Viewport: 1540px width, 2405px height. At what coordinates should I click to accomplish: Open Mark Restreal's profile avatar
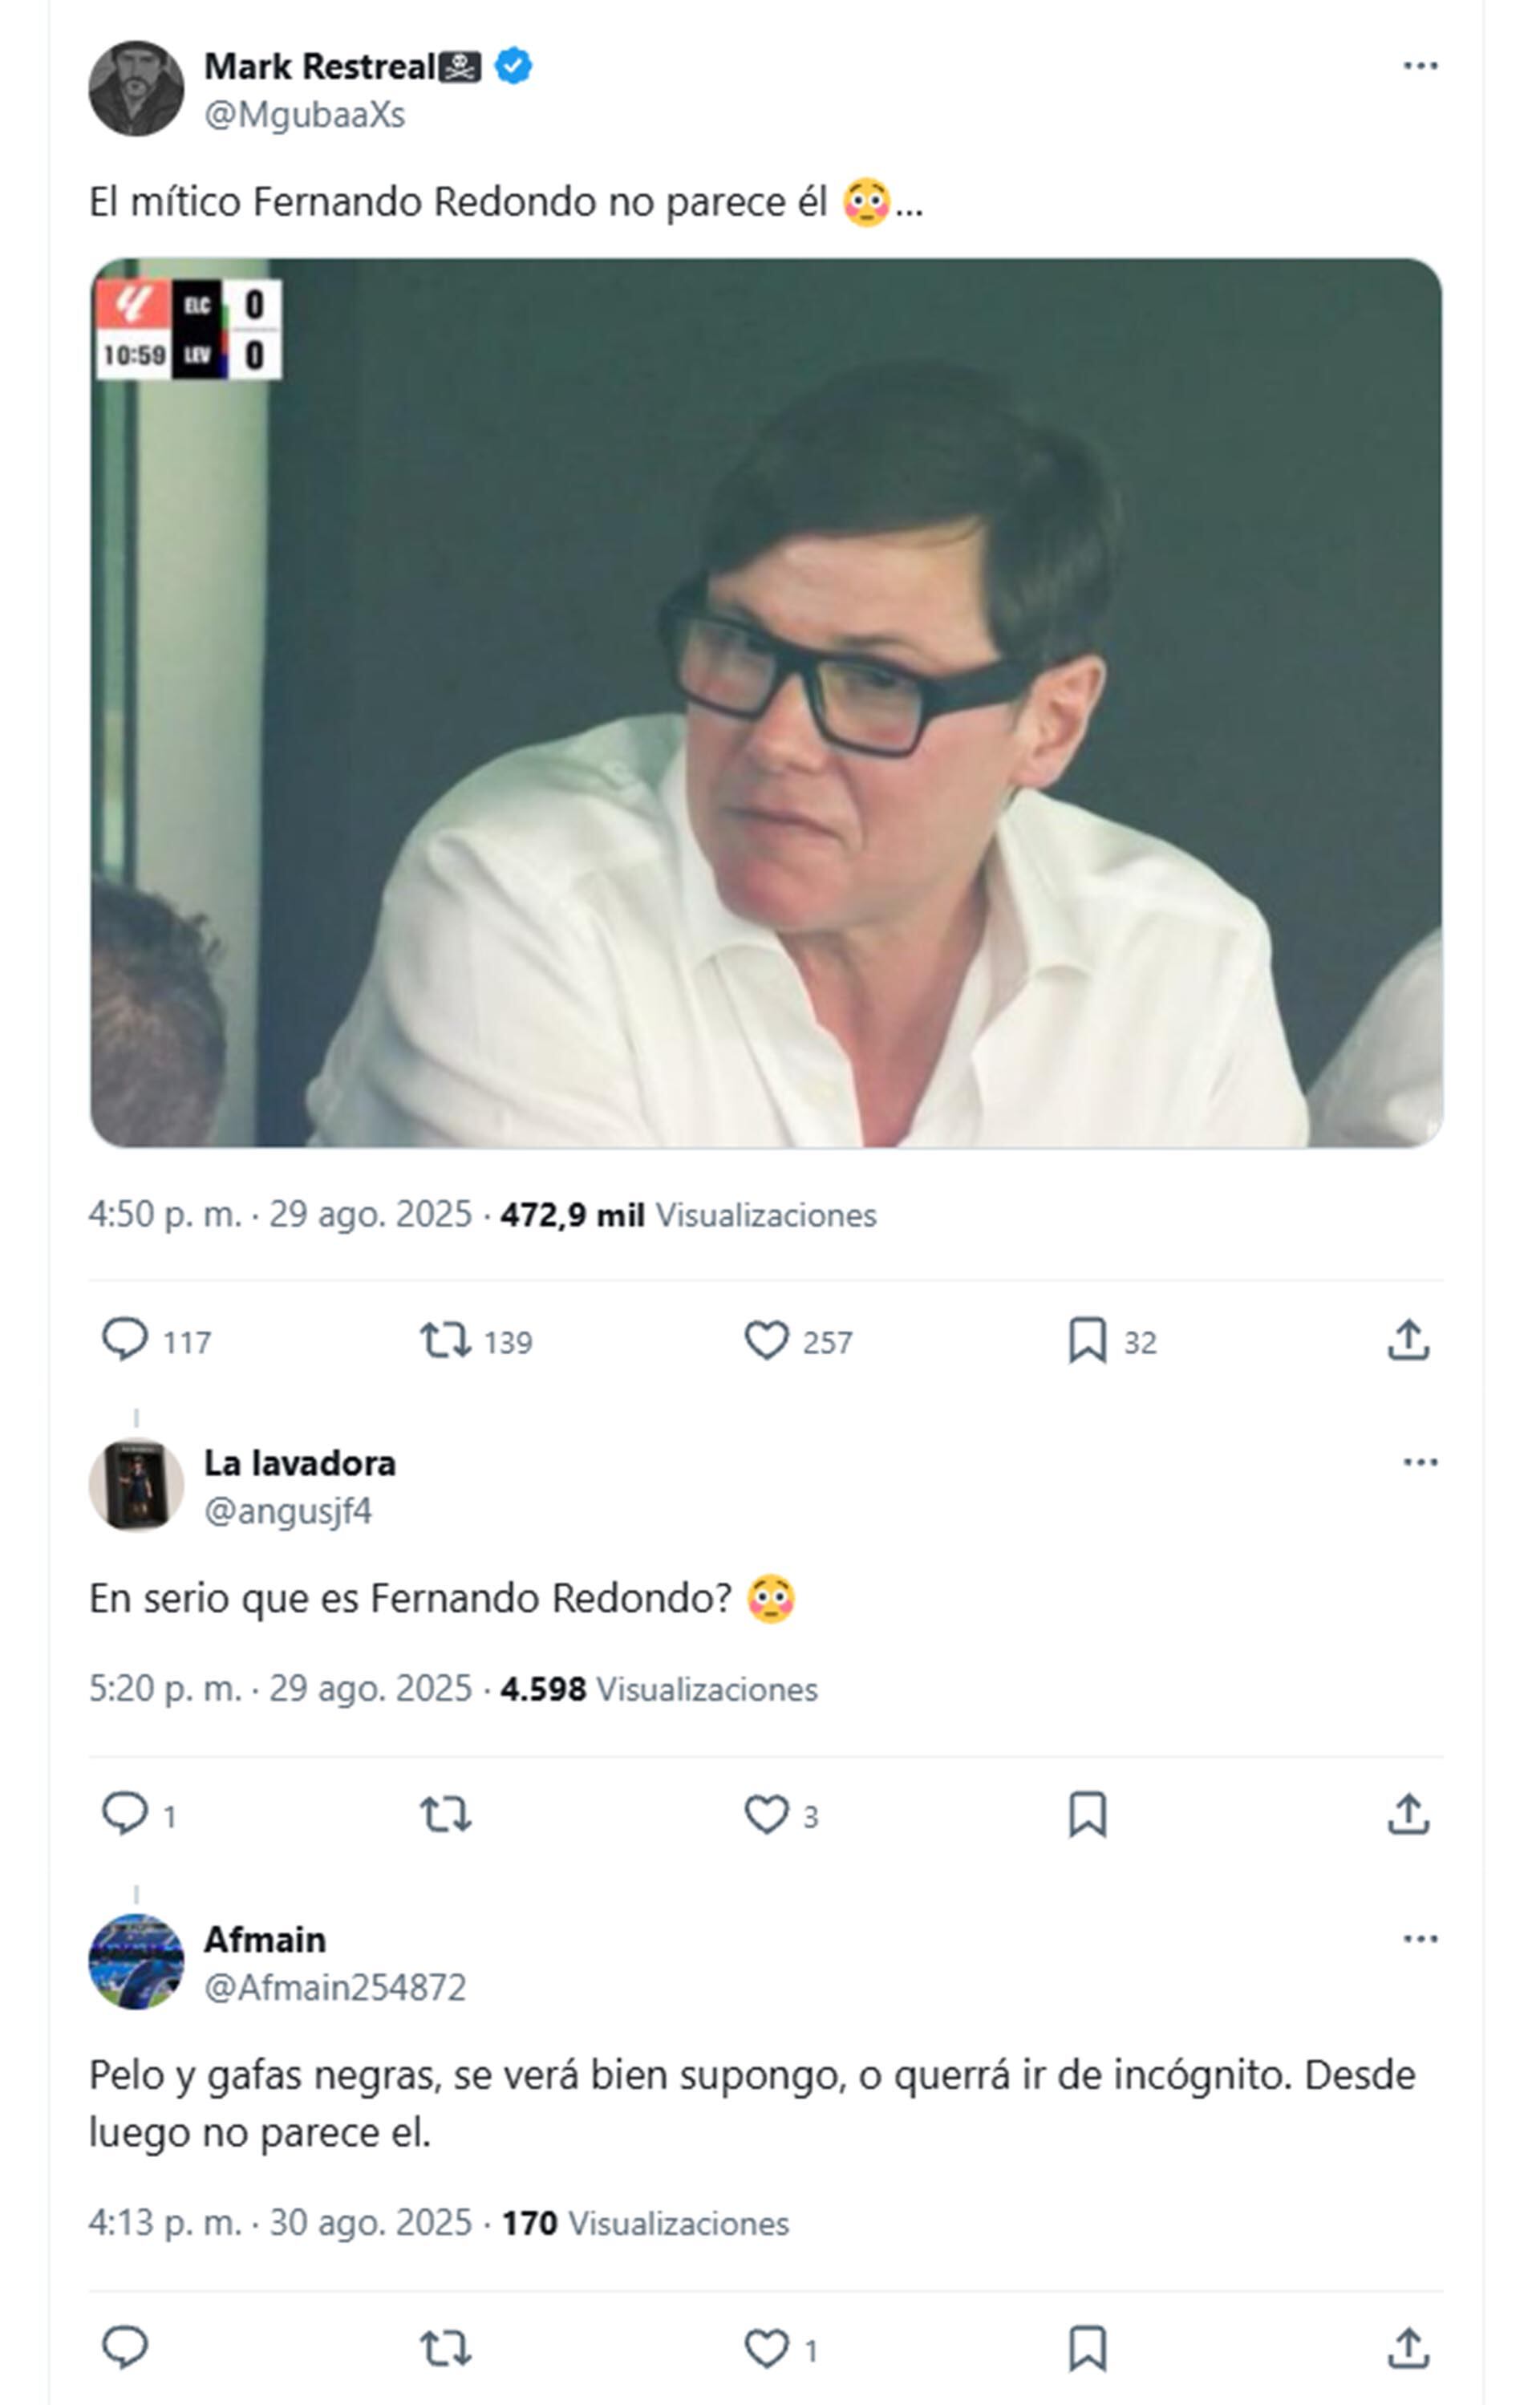[136, 89]
